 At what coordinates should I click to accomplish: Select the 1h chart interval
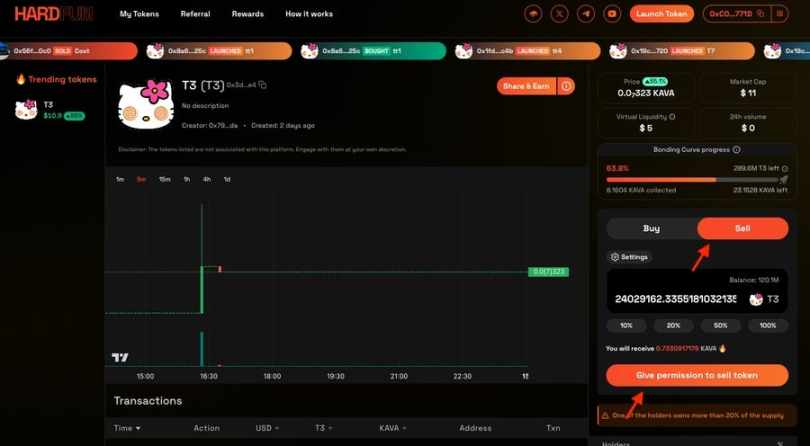(x=186, y=179)
